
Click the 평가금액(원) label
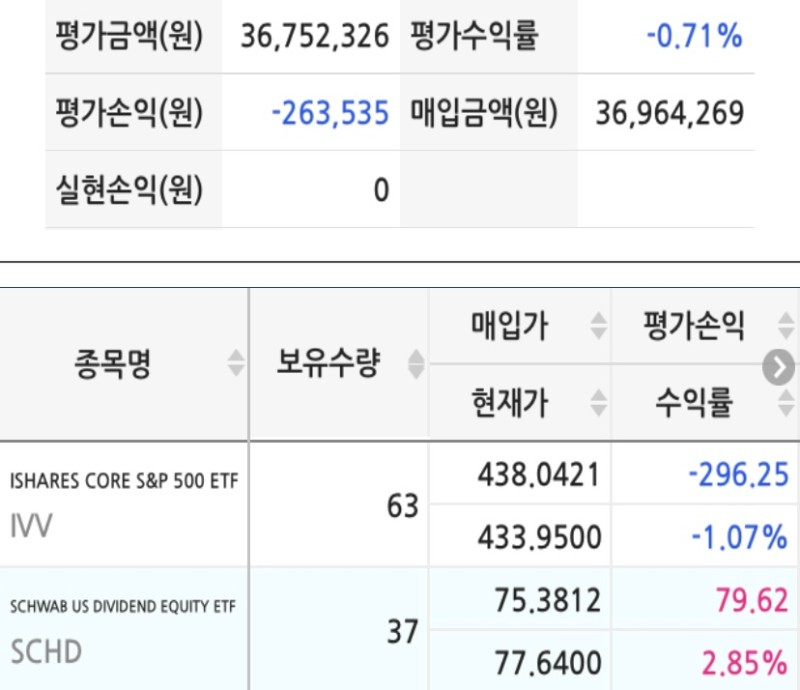(129, 36)
